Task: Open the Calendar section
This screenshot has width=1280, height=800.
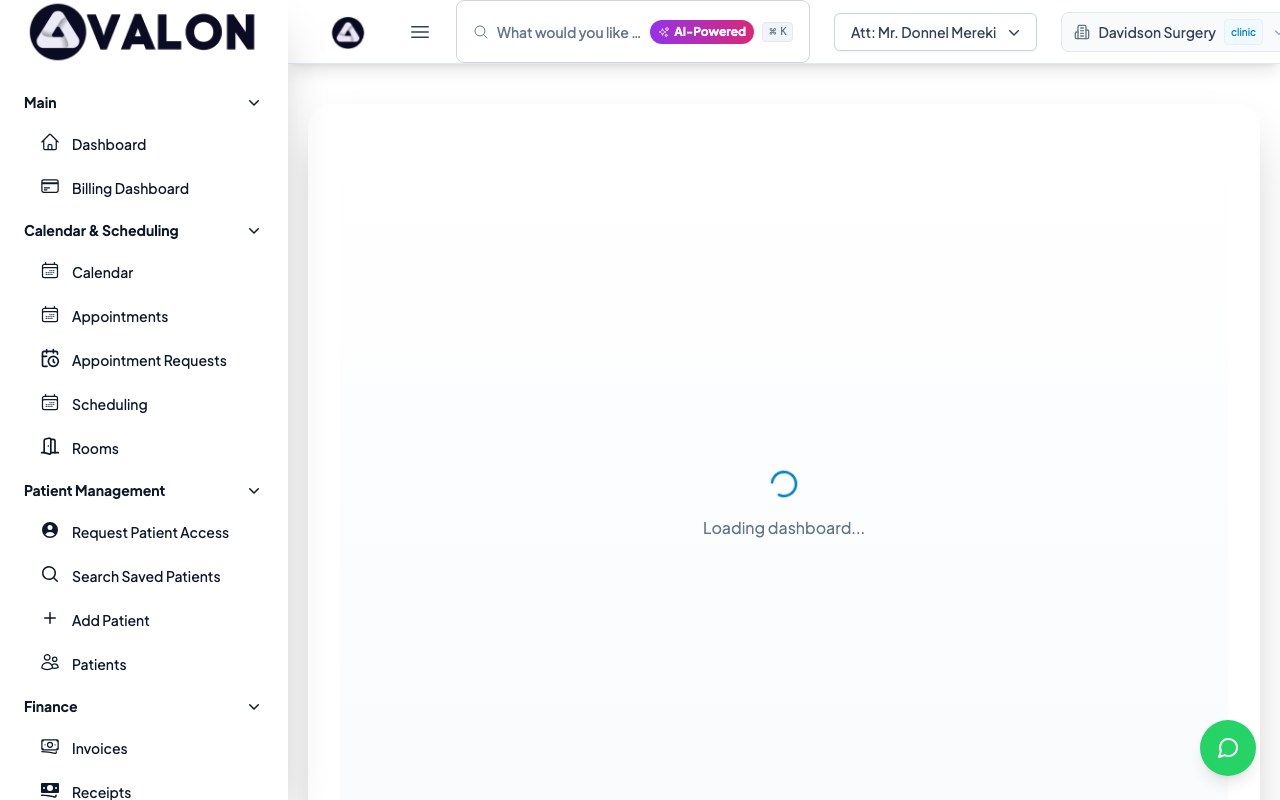Action: click(x=102, y=272)
